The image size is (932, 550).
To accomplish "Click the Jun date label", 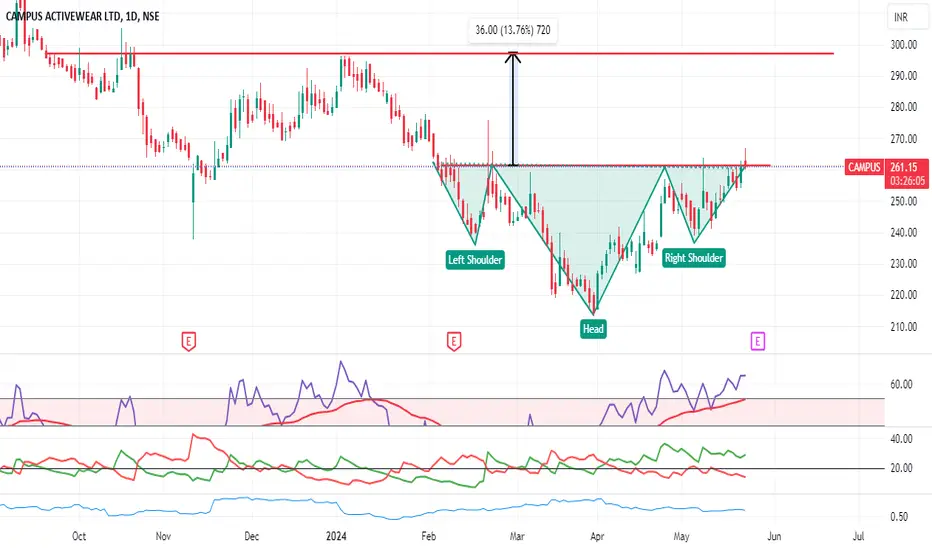I will point(774,536).
